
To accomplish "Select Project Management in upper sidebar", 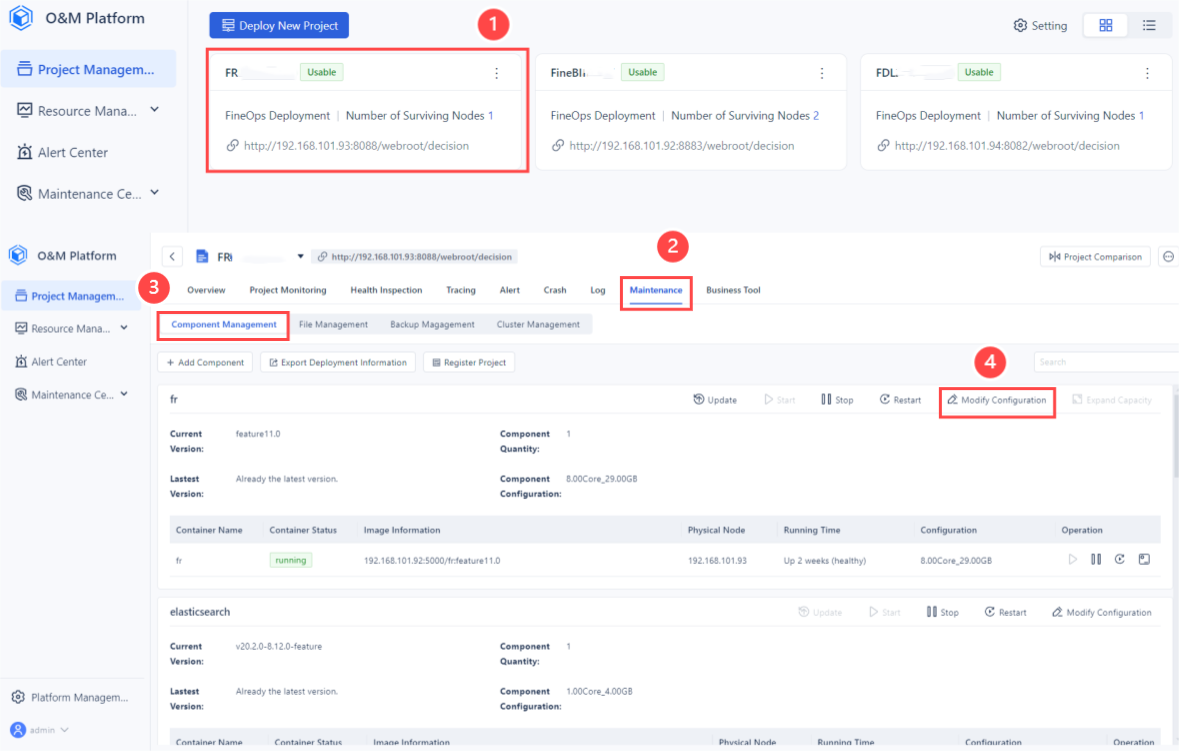I will [88, 69].
